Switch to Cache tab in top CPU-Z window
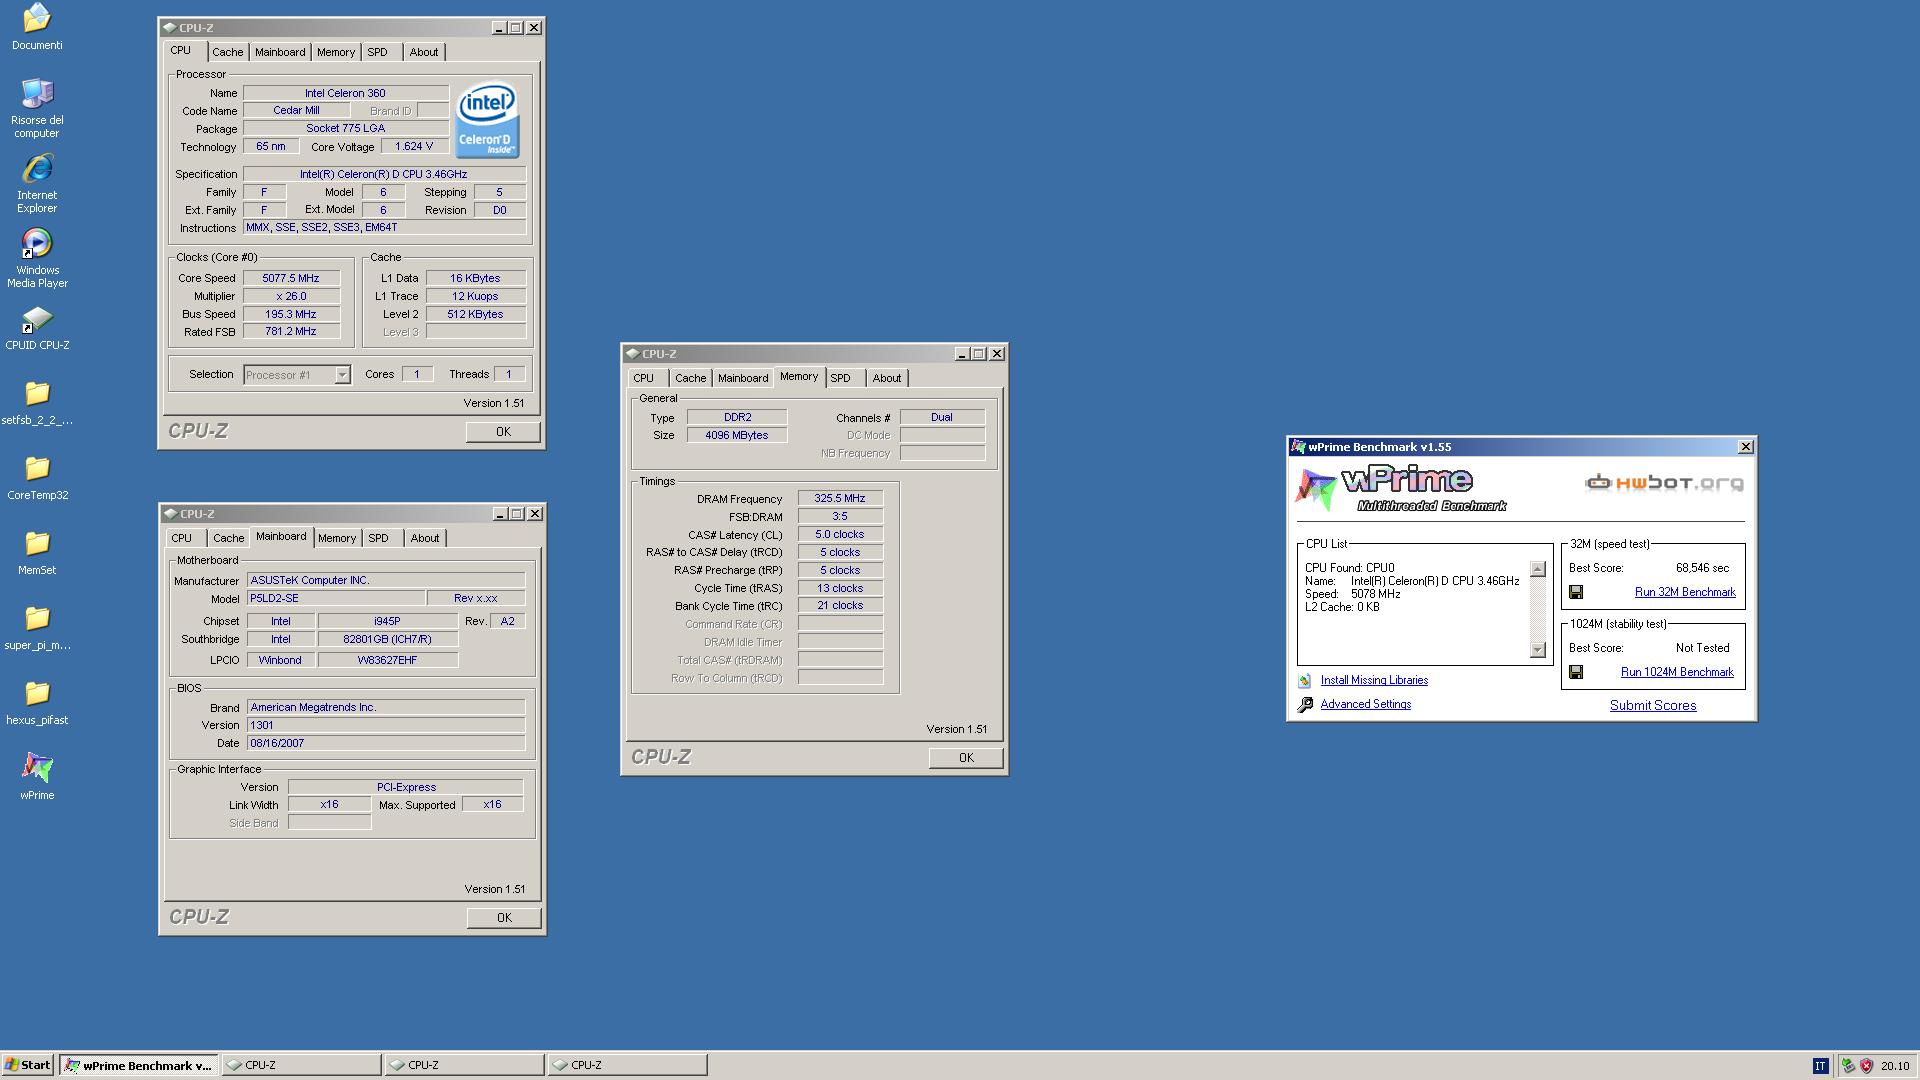Viewport: 1920px width, 1080px height. [x=227, y=52]
